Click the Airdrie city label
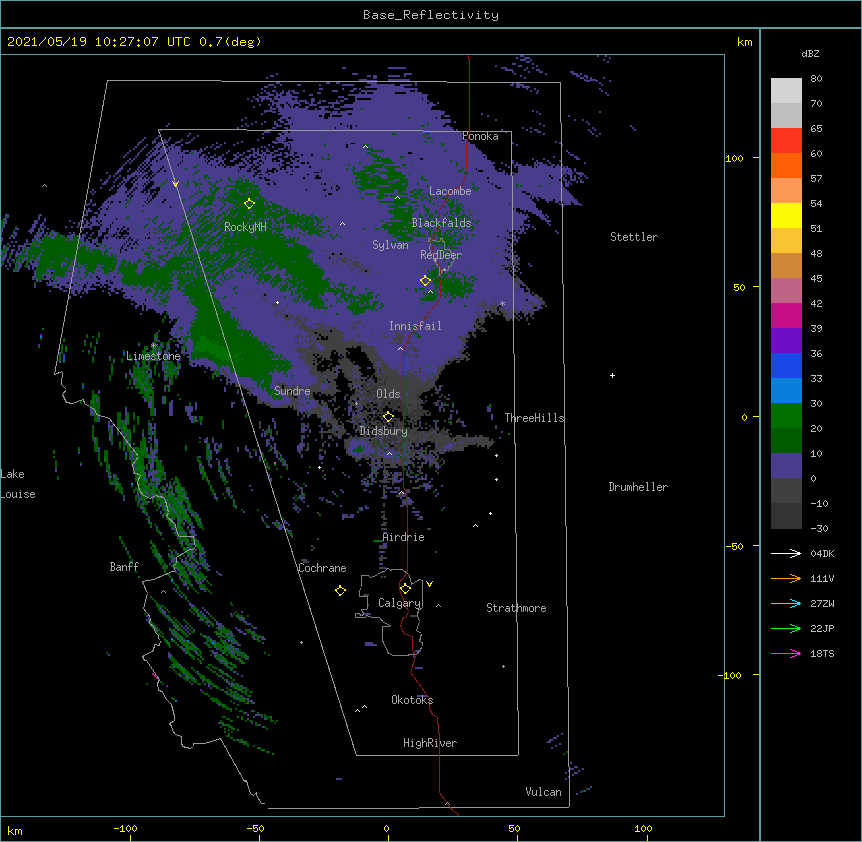The image size is (862, 842). tap(404, 537)
